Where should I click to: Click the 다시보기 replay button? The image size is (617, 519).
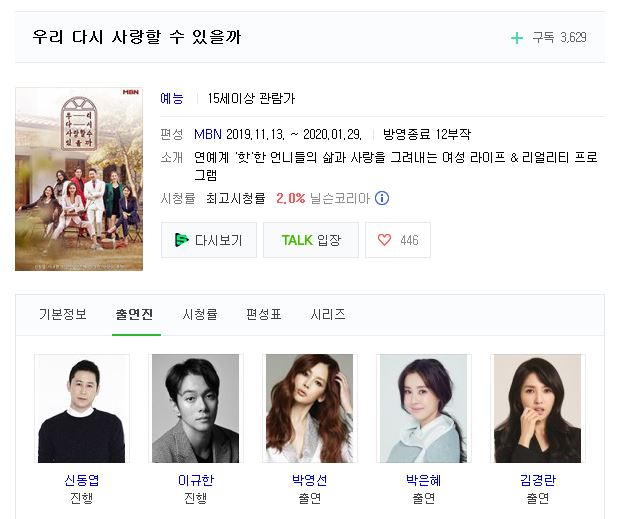click(x=209, y=240)
